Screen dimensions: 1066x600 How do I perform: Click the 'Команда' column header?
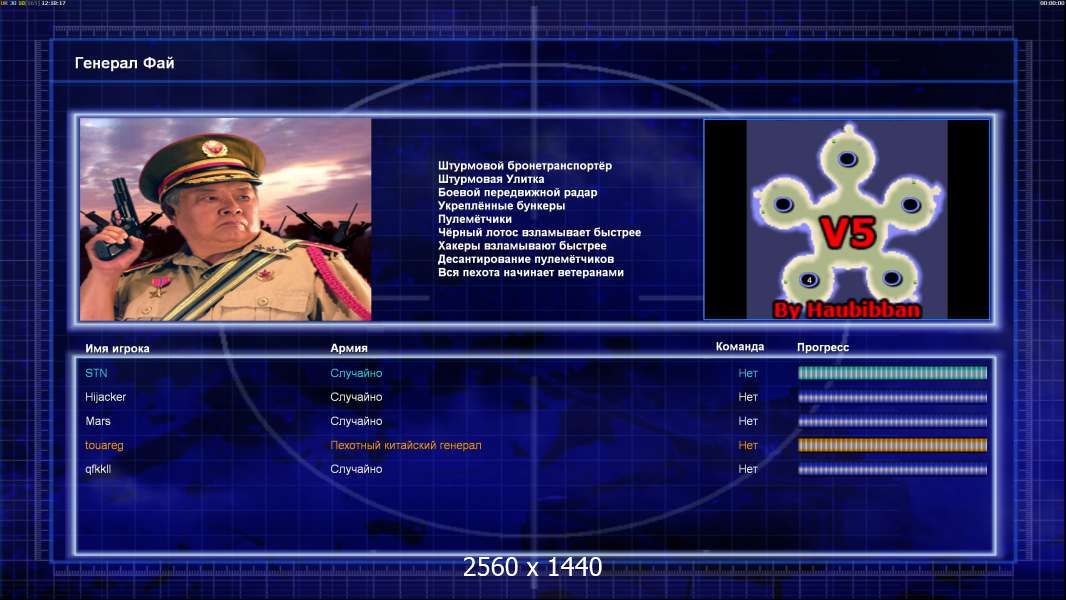point(740,347)
